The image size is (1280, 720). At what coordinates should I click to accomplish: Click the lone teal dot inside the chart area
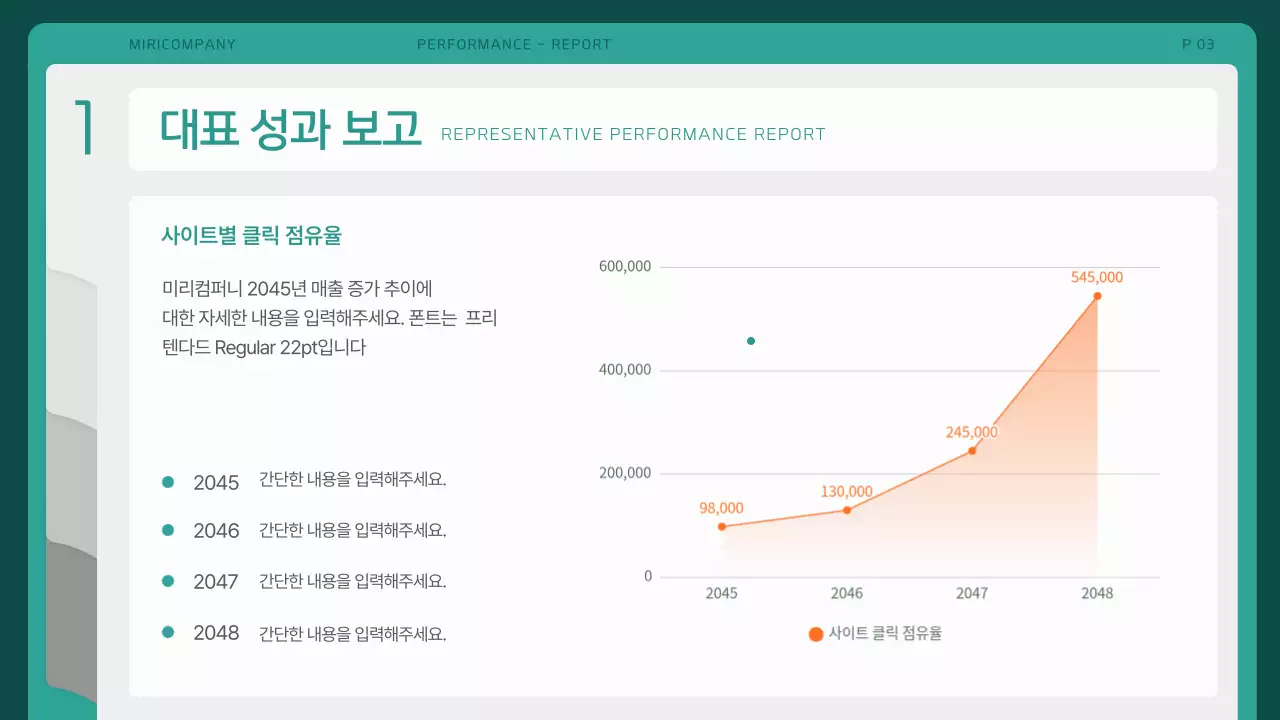[750, 341]
